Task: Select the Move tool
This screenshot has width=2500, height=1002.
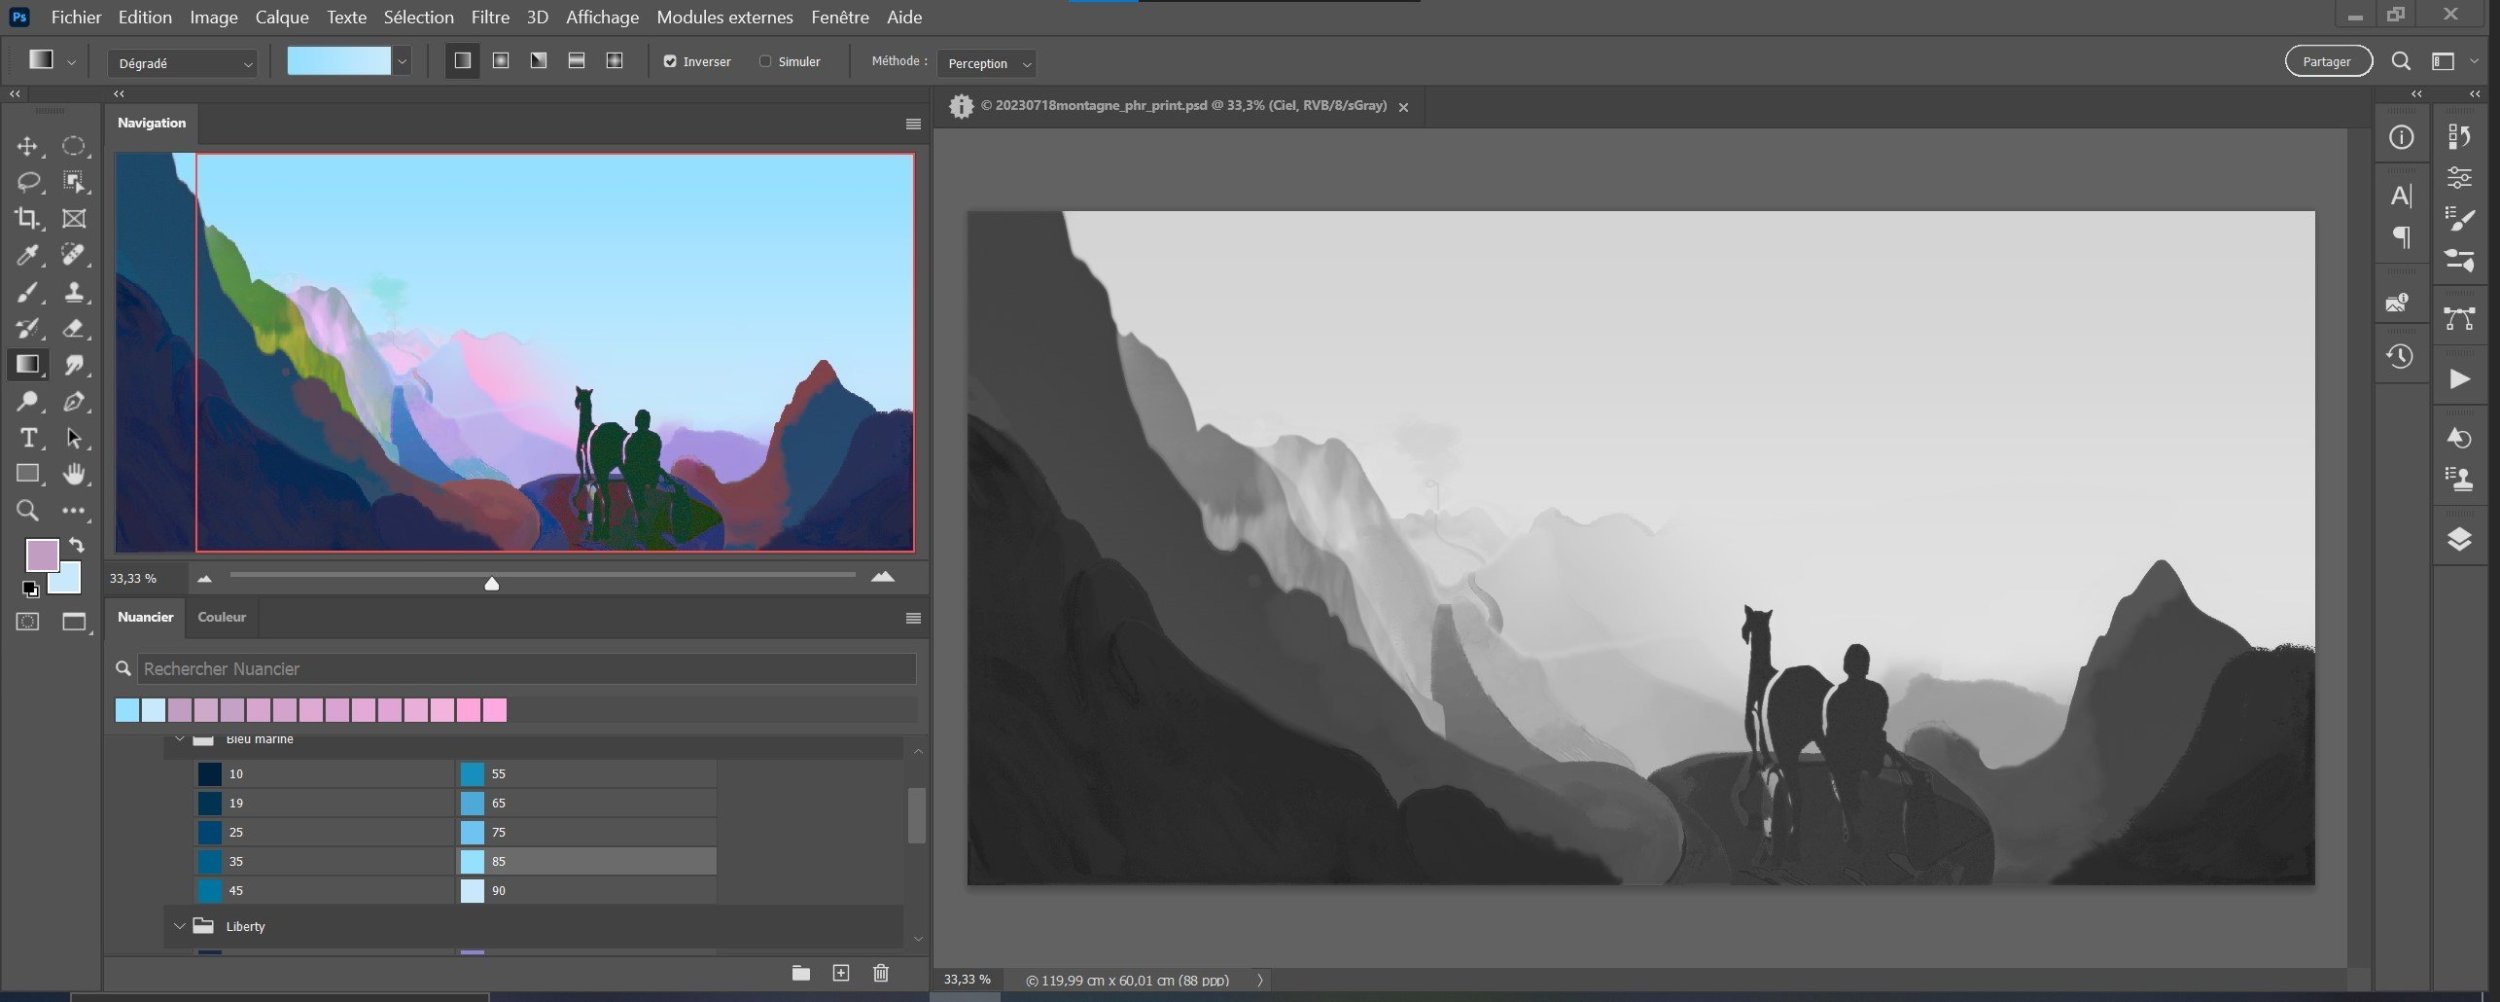Action: point(27,147)
